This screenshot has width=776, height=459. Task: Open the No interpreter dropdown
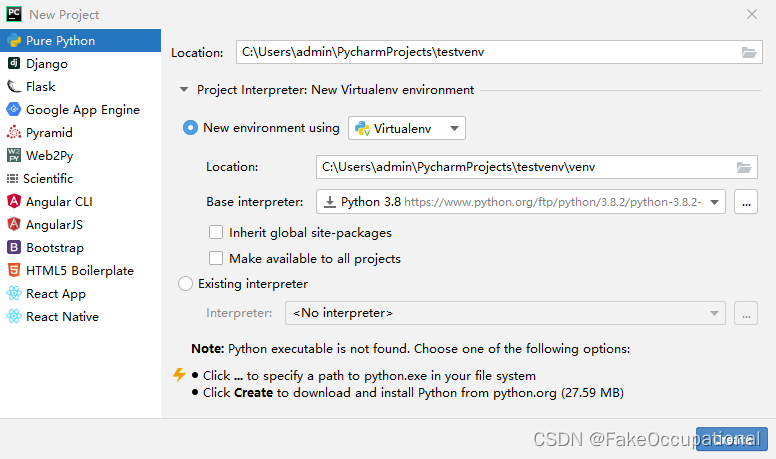click(505, 313)
